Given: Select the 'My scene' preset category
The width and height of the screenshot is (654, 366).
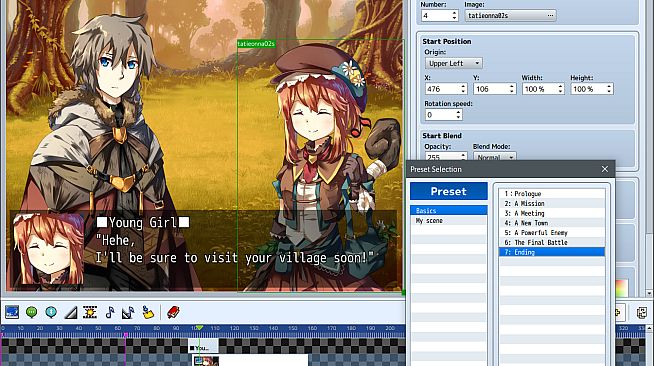Looking at the screenshot, I should tap(449, 221).
